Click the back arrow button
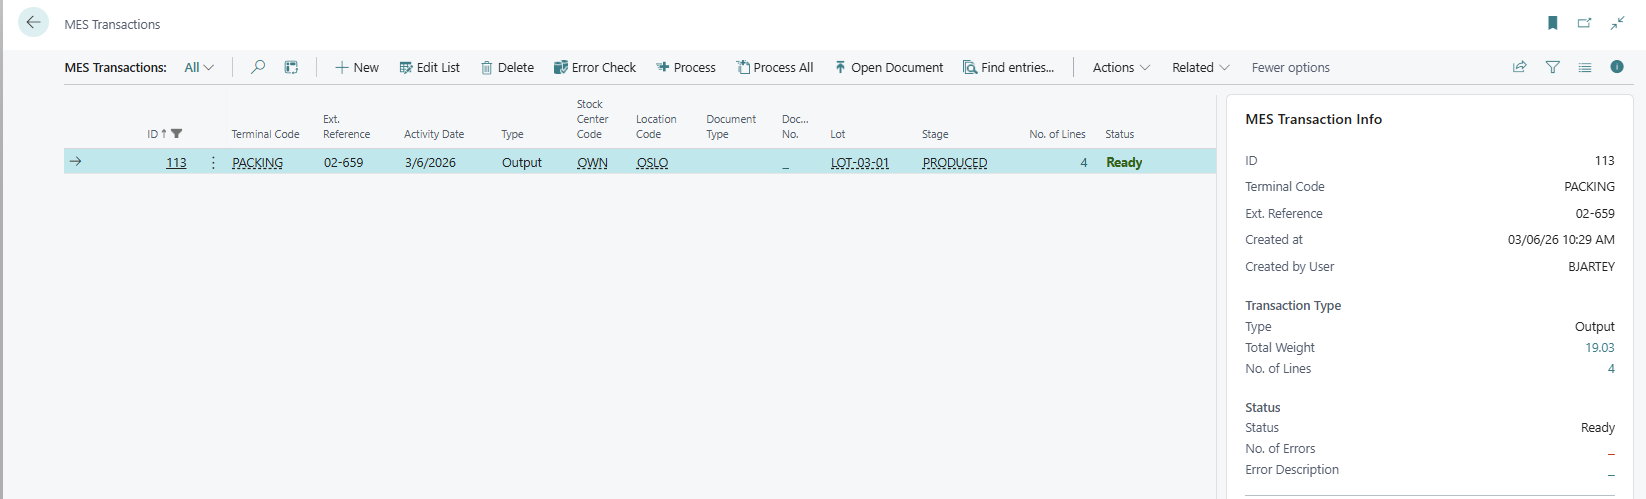 tap(33, 22)
